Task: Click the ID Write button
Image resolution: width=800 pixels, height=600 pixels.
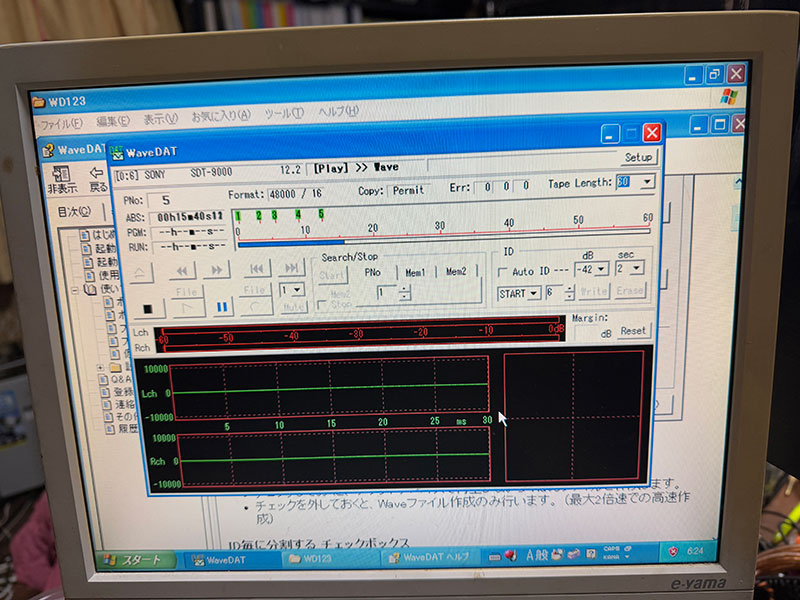Action: coord(594,291)
